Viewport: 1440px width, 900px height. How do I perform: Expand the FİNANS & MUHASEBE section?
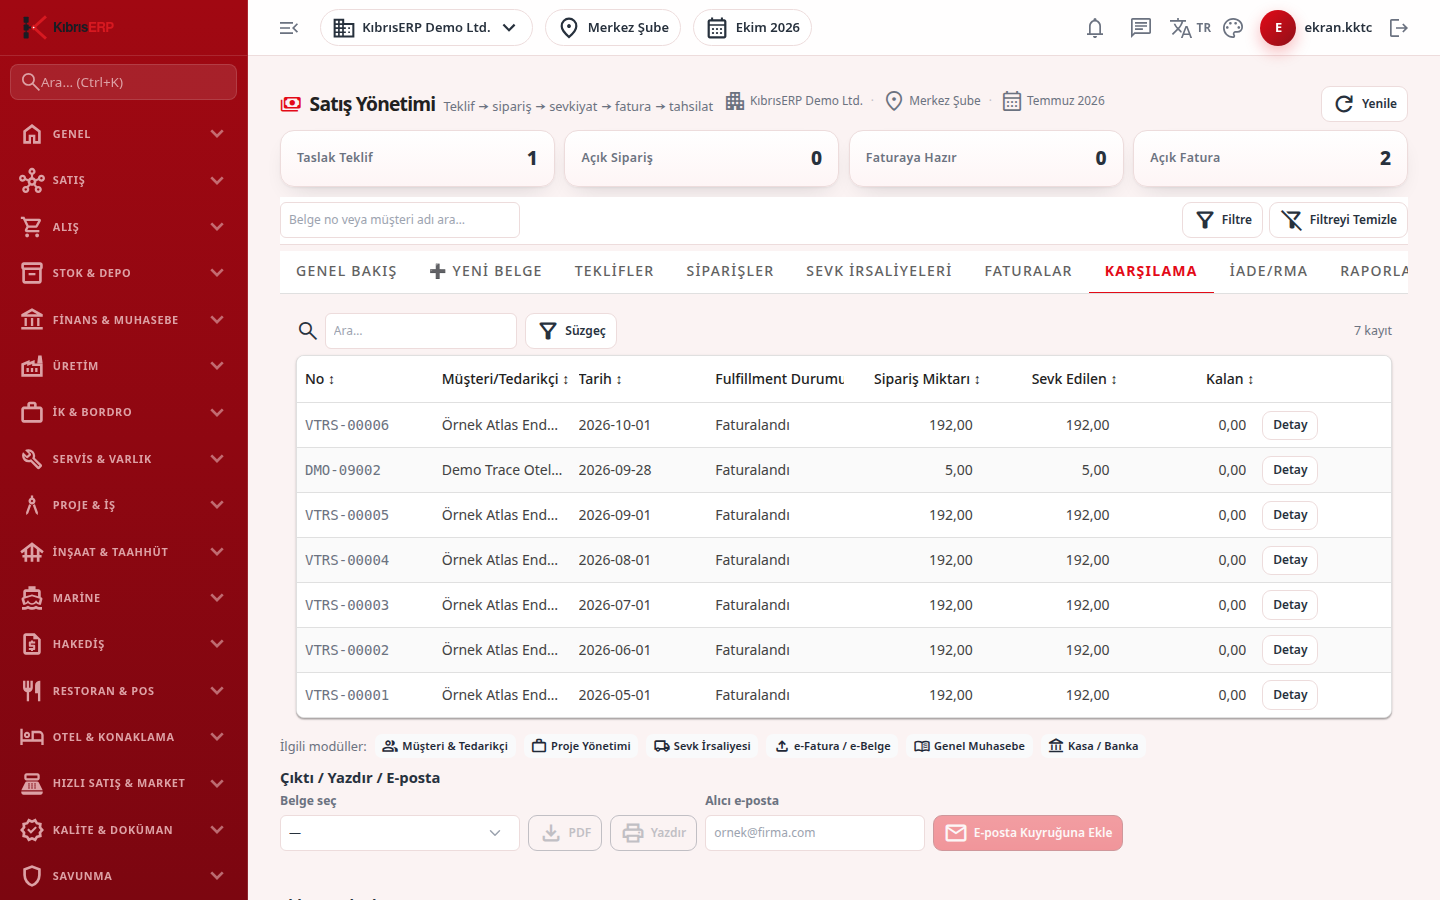click(124, 320)
